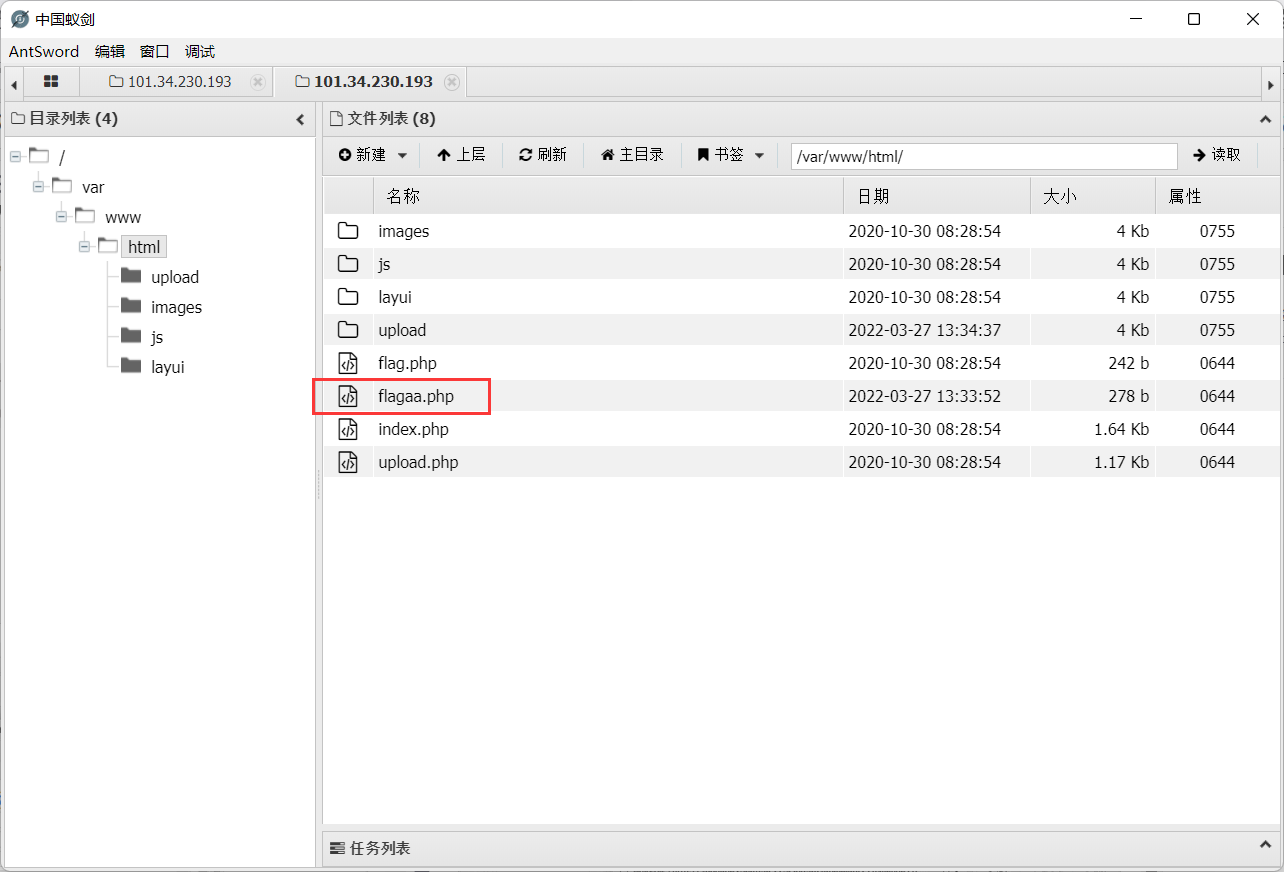
Task: Sort by 大小 column header
Action: pyautogui.click(x=1093, y=196)
